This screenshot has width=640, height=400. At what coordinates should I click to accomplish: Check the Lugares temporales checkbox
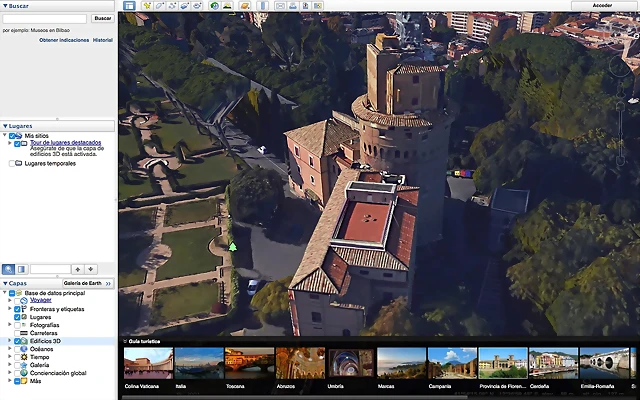click(x=12, y=163)
